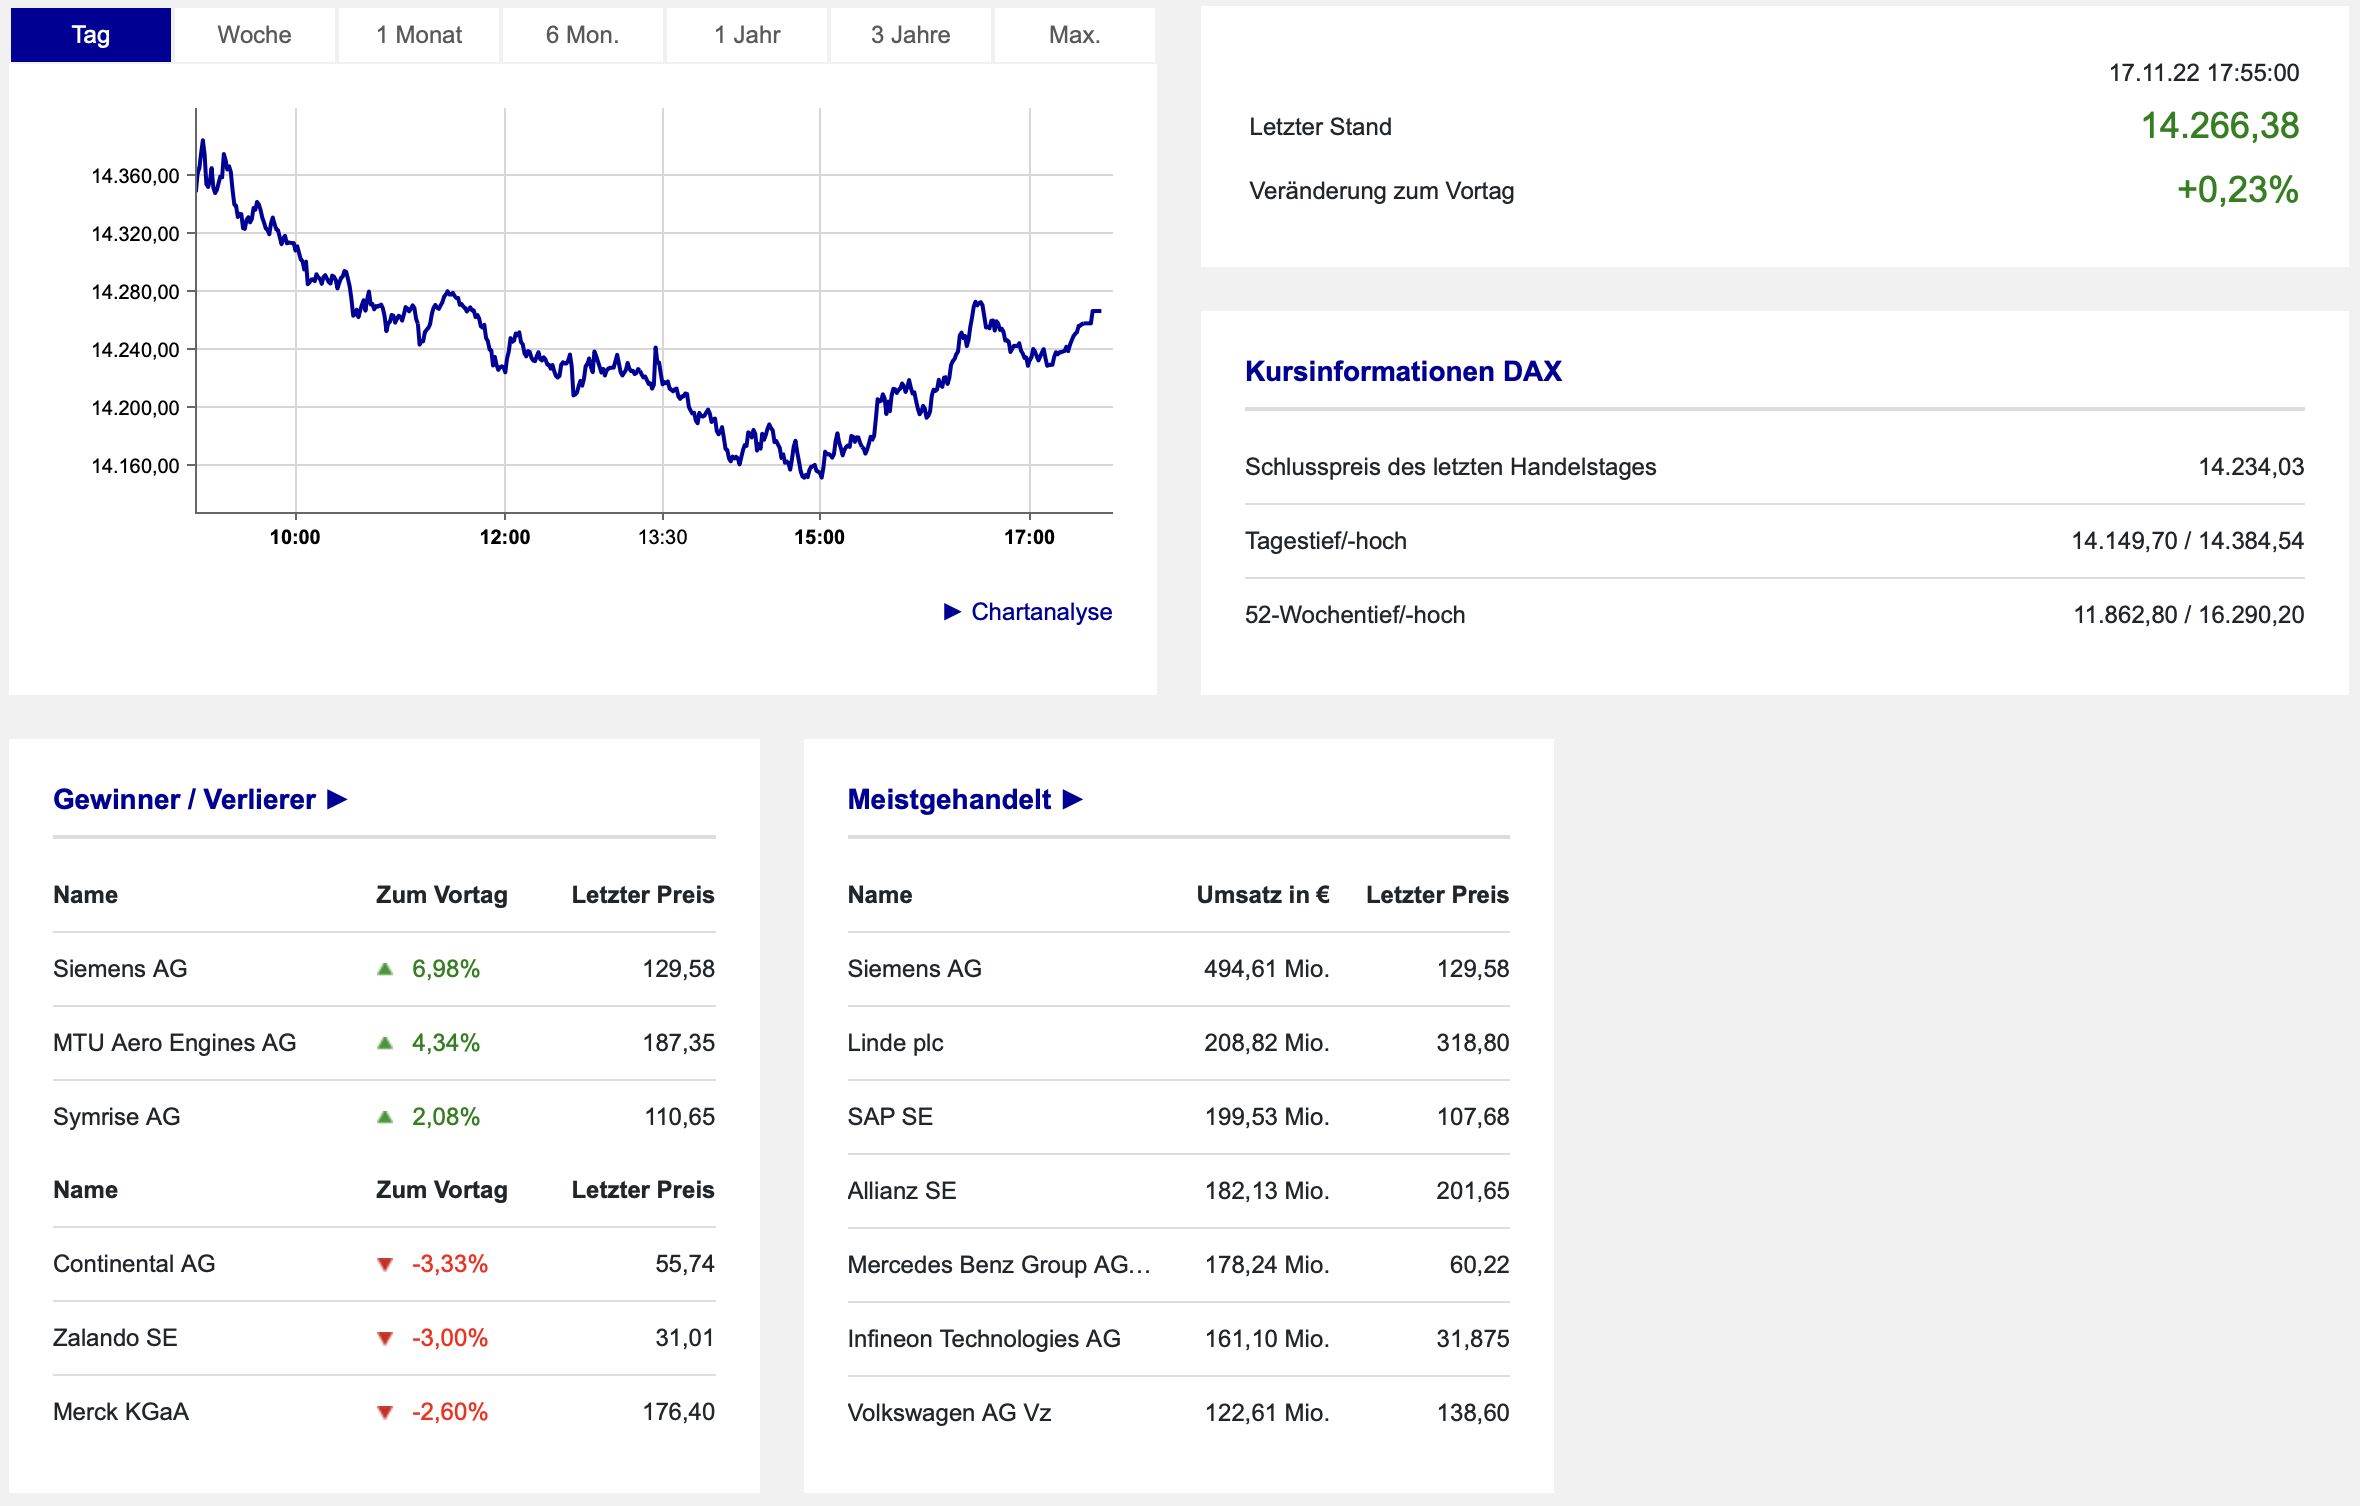Switch chart to Woche view
The image size is (2360, 1506).
click(x=254, y=35)
